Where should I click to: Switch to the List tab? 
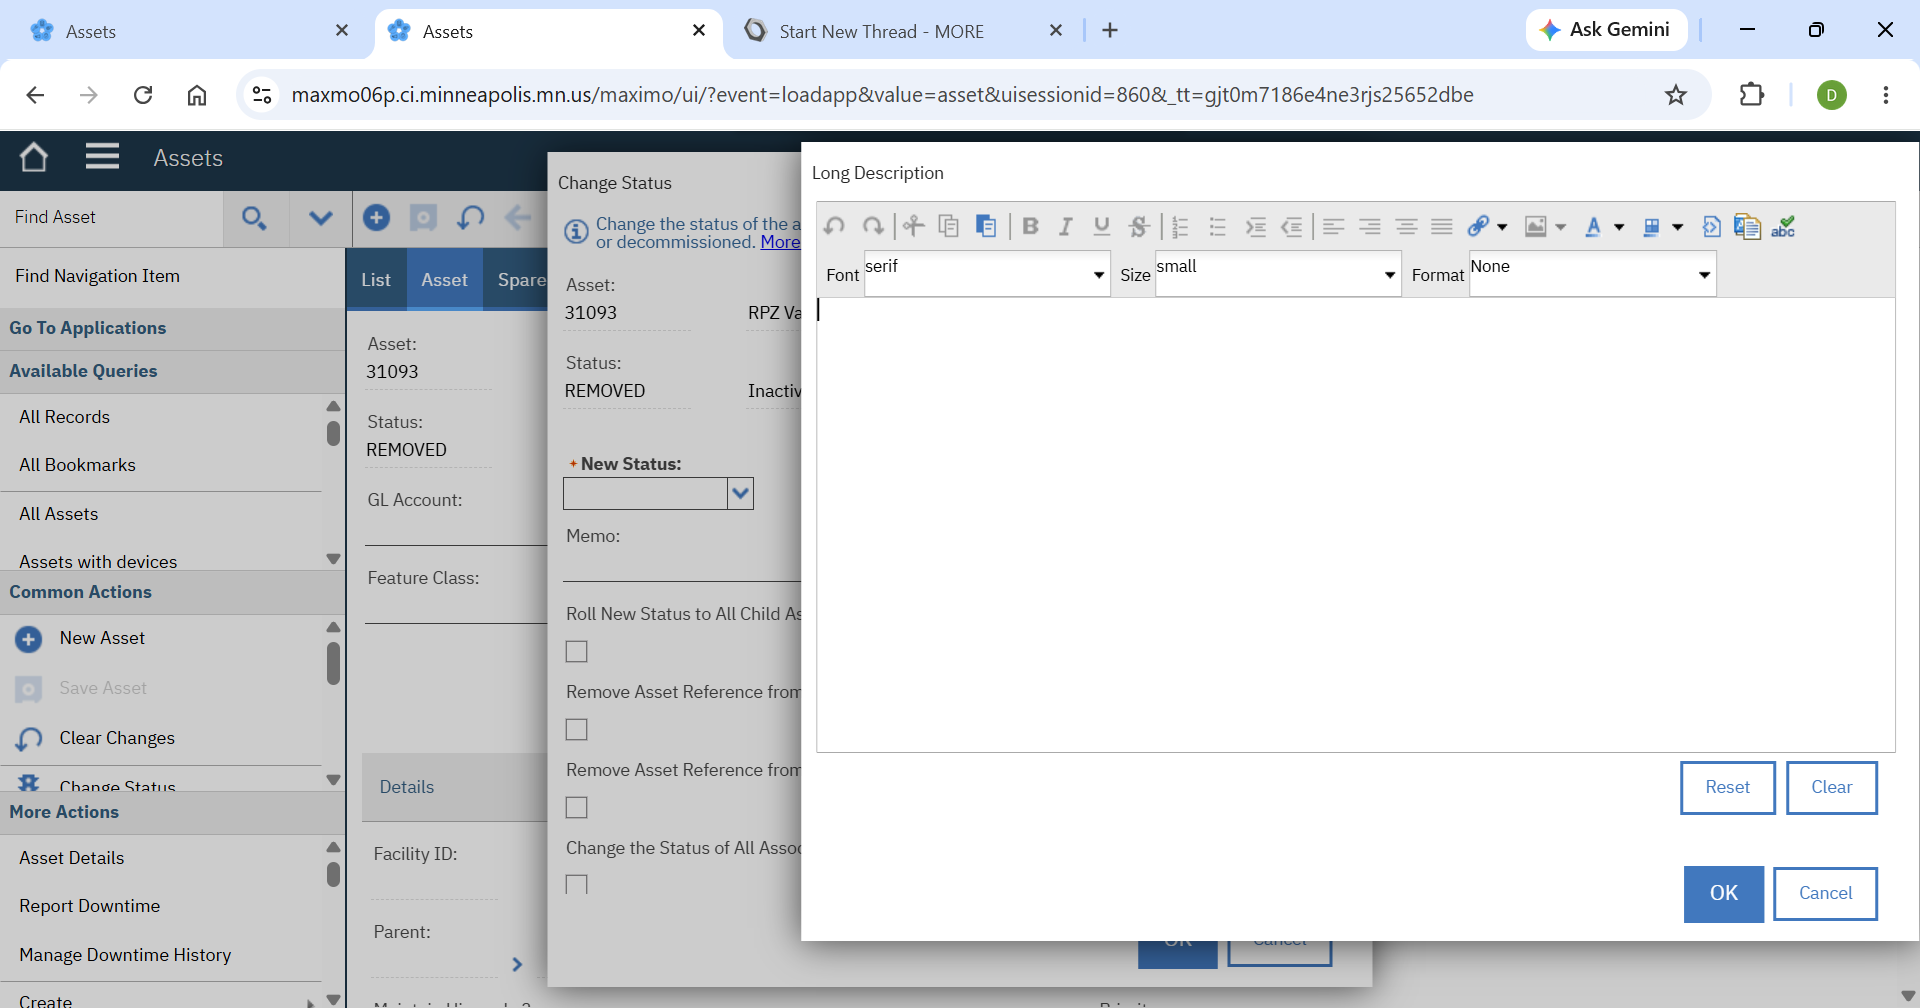[x=376, y=280]
